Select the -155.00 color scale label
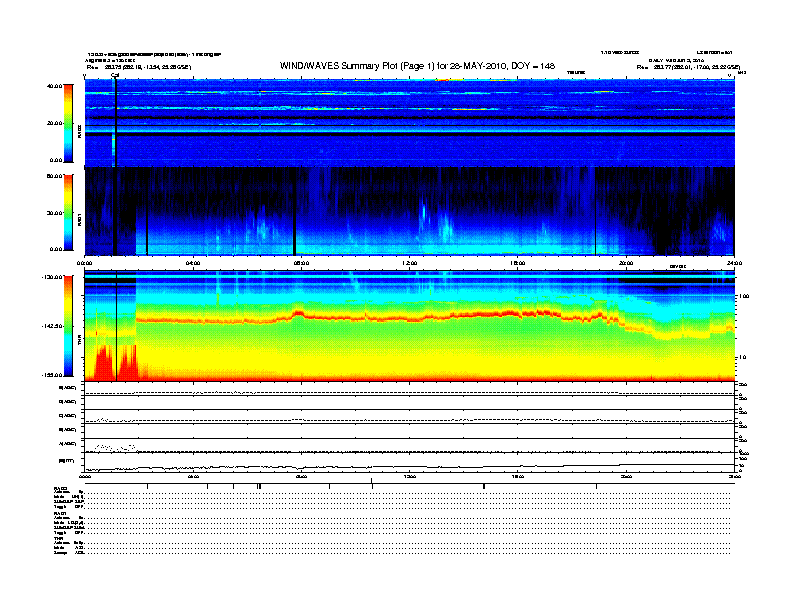The height and width of the screenshot is (612, 792). coord(52,375)
